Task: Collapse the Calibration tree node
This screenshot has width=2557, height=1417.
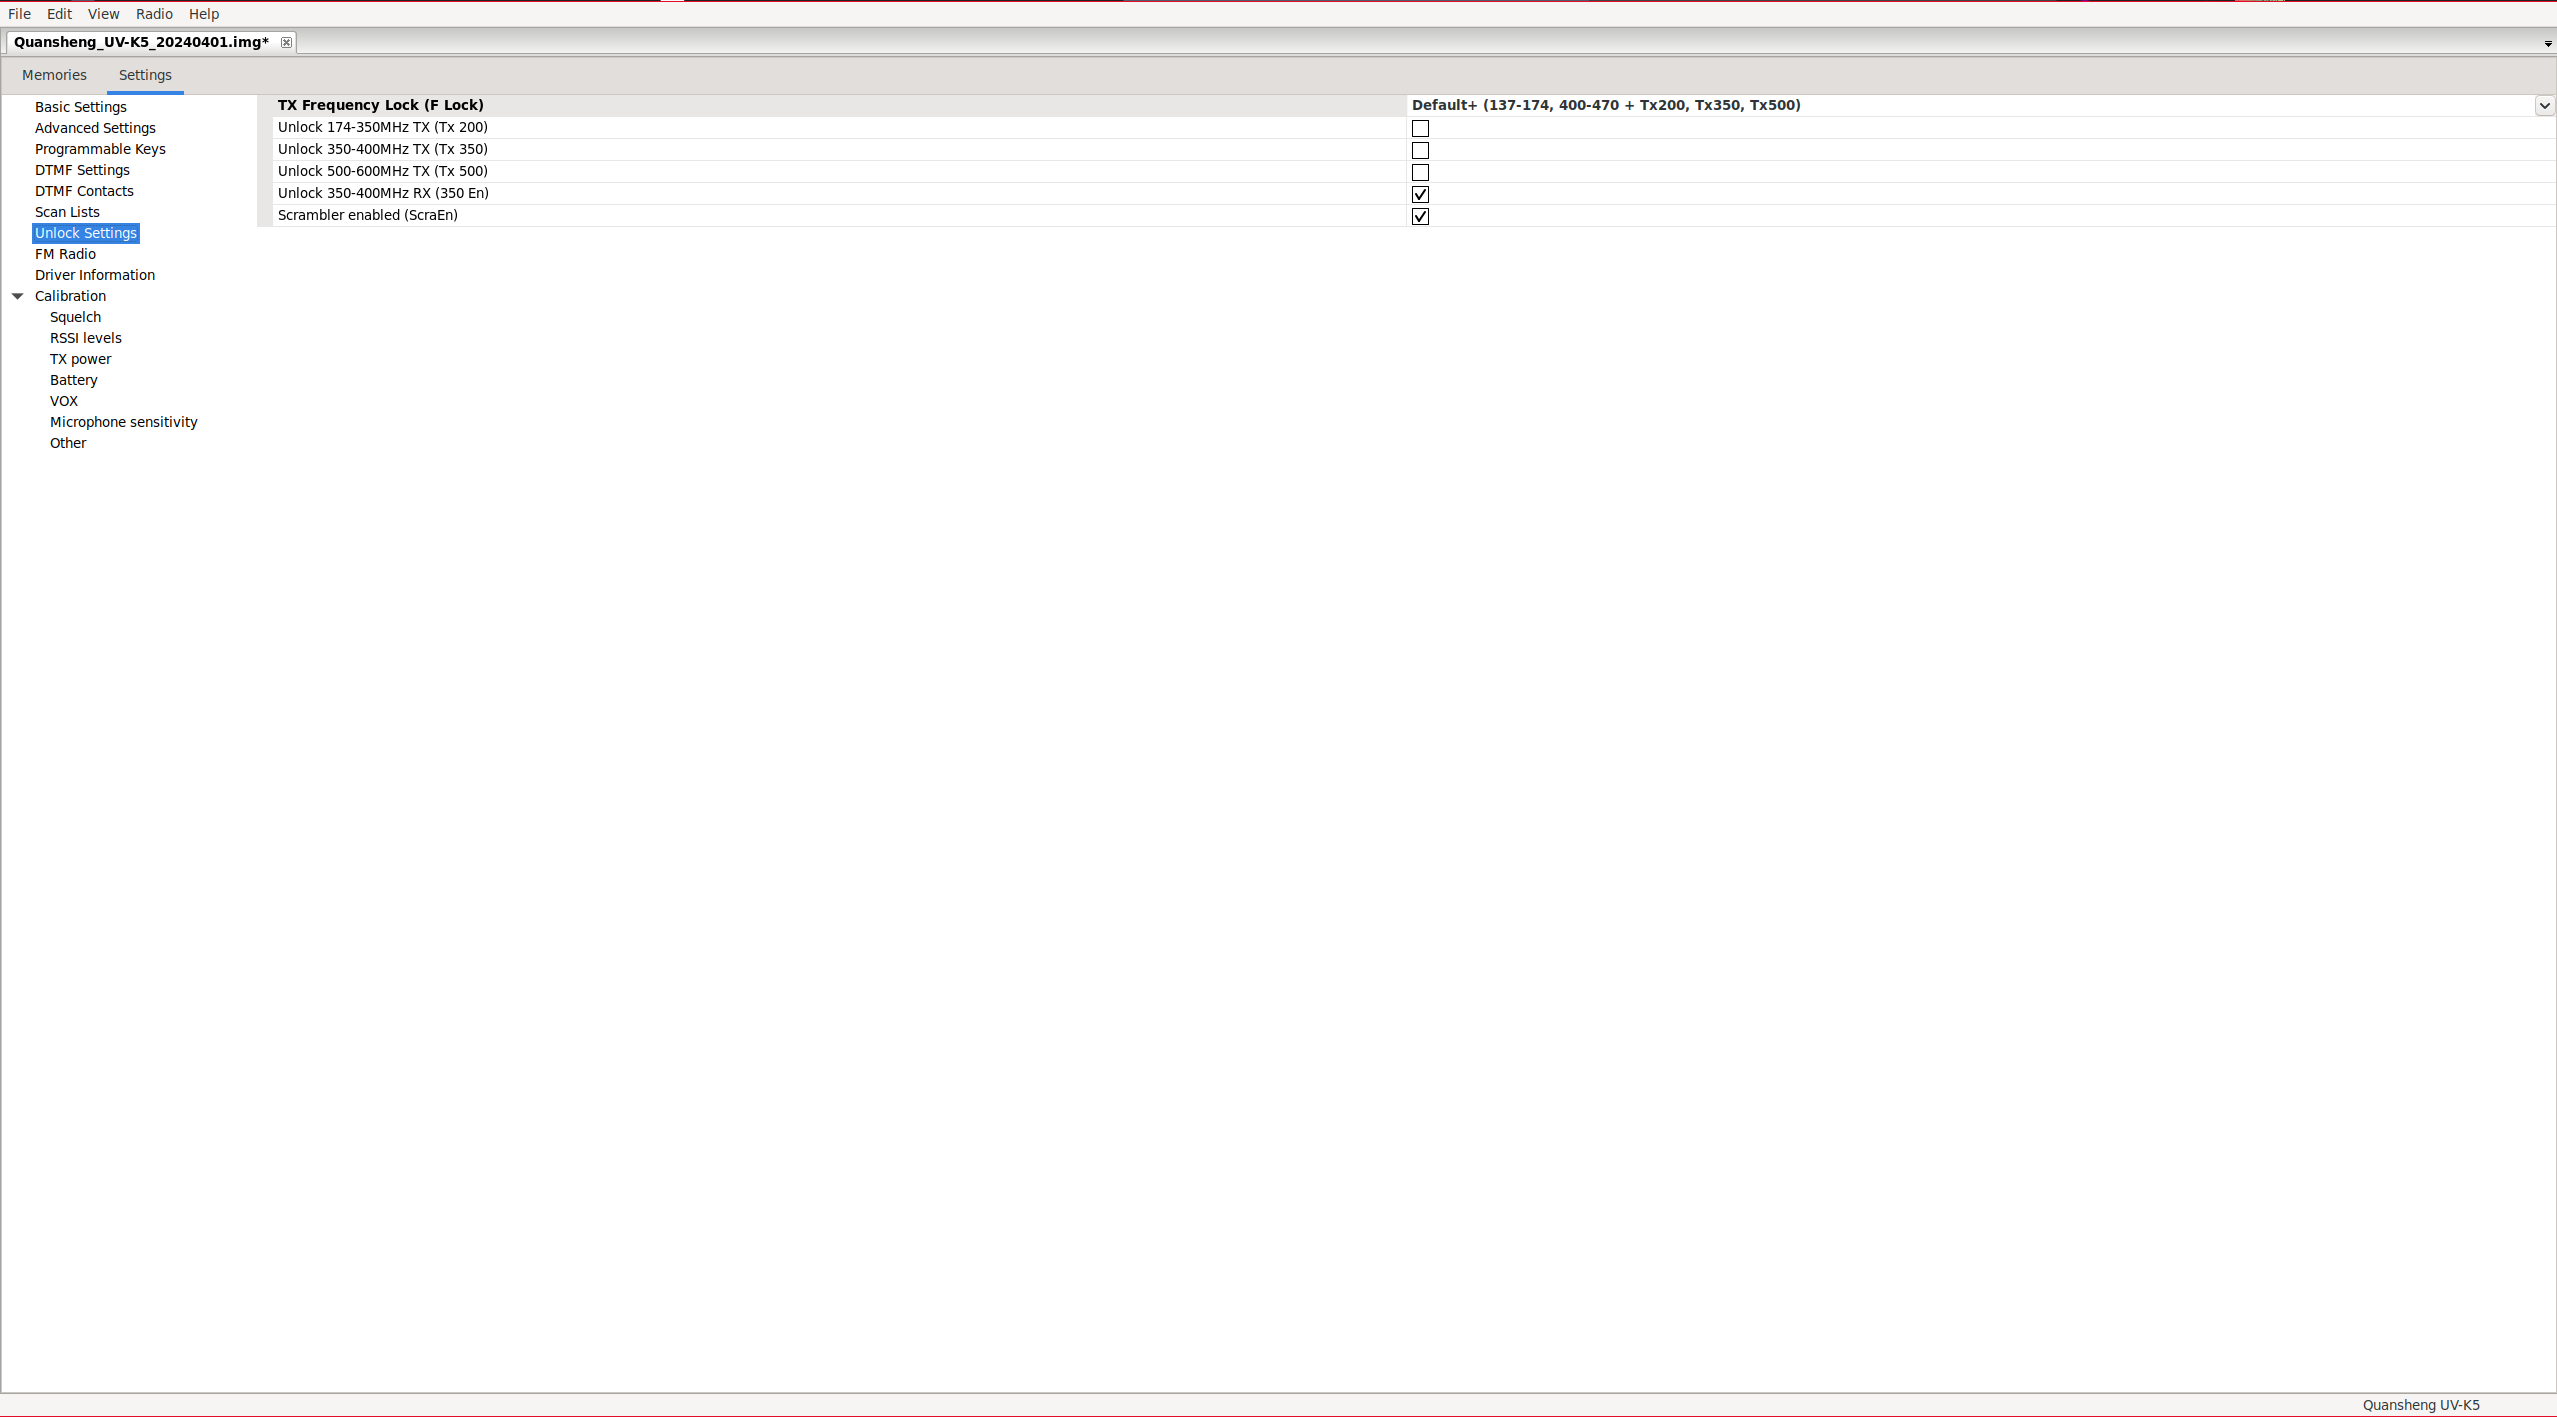Action: [18, 296]
